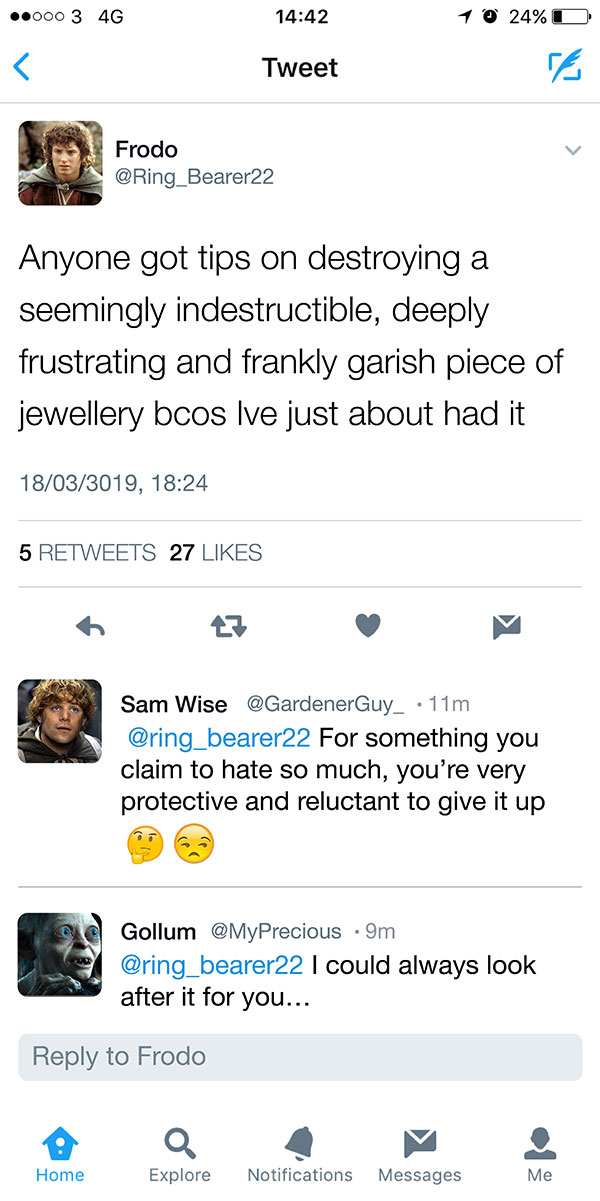
Task: Go to the Messages tab
Action: tap(420, 1155)
